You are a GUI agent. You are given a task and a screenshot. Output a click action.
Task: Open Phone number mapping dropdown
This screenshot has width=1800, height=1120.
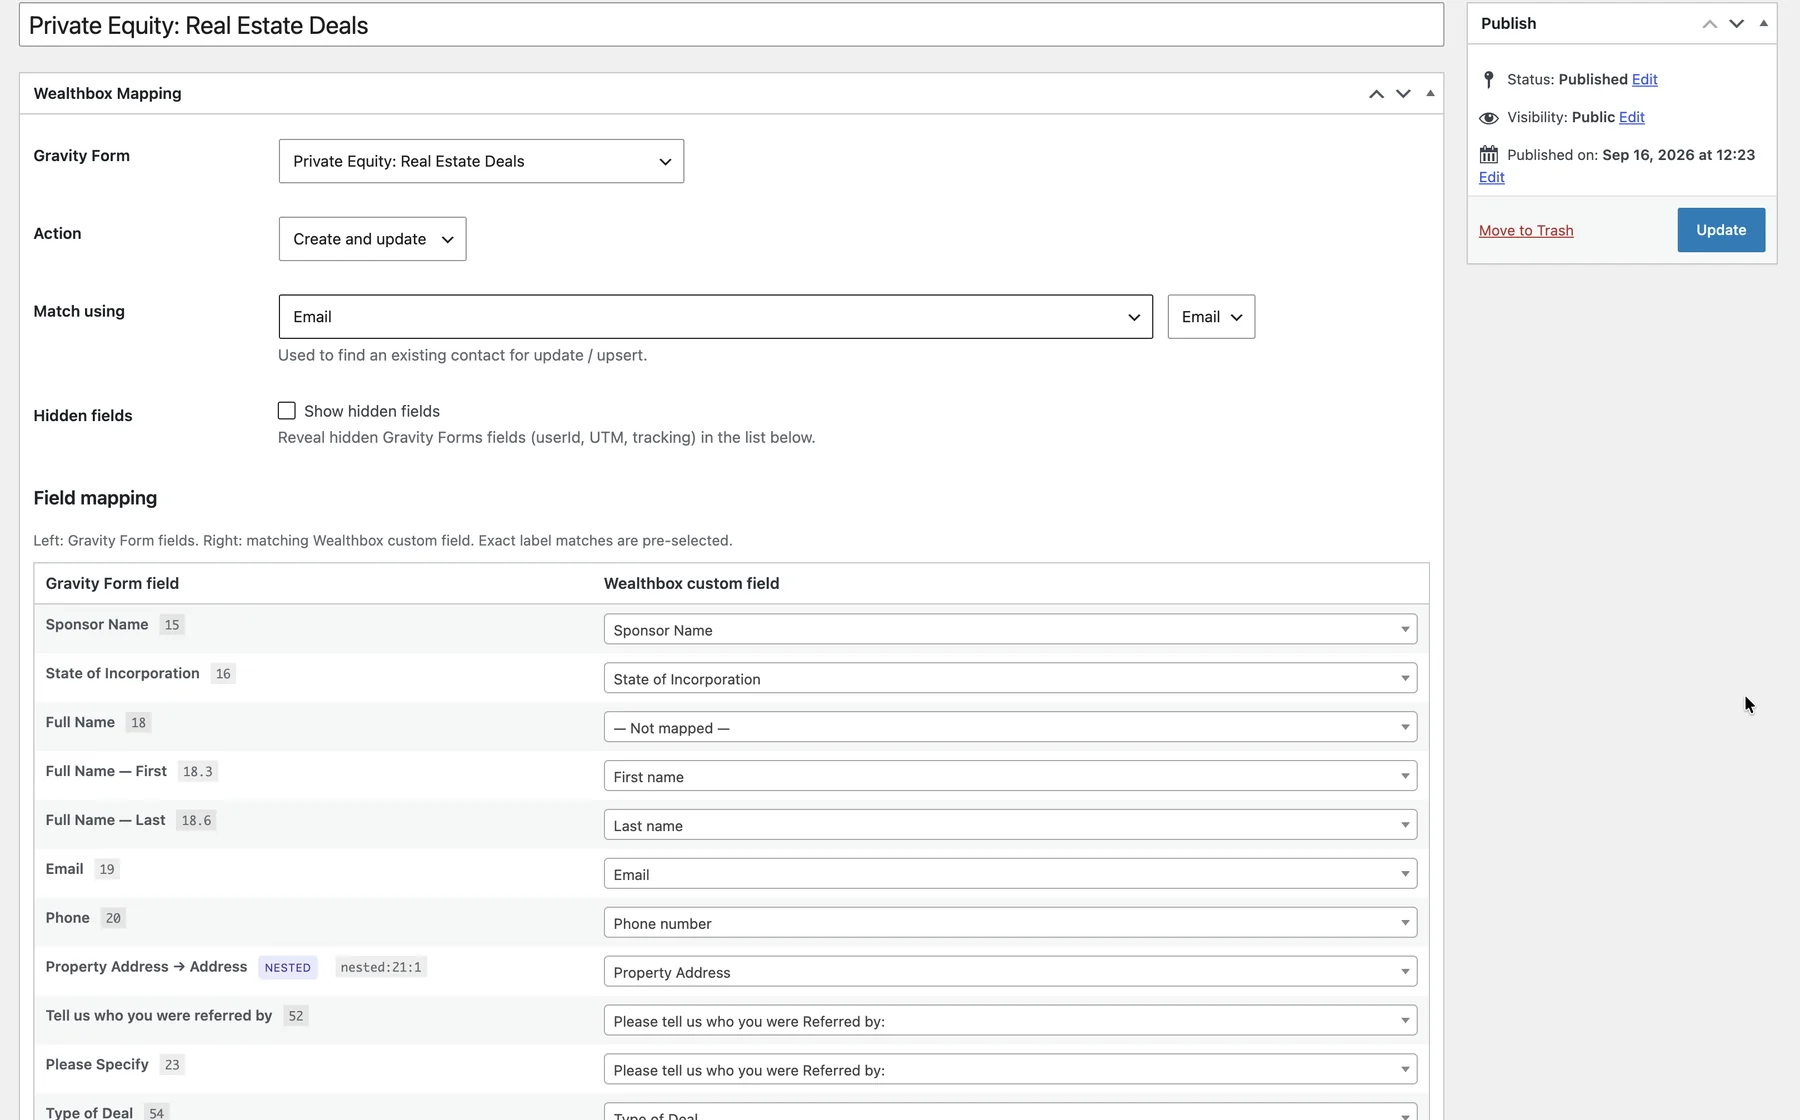1010,924
